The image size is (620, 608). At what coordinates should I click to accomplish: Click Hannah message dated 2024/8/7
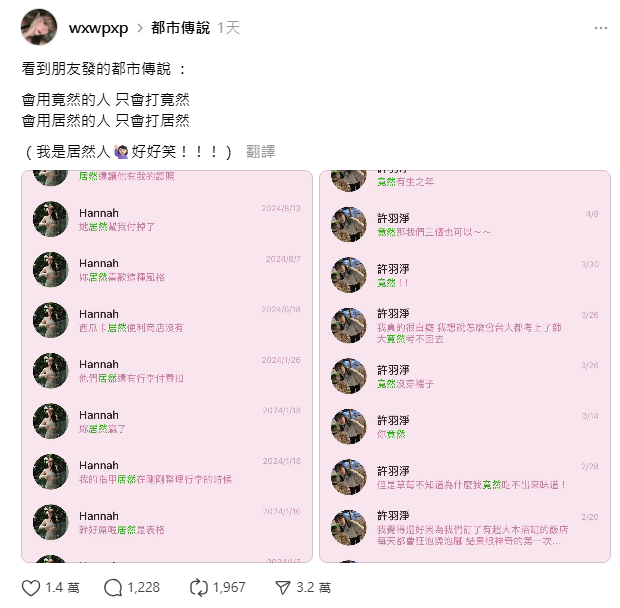point(167,270)
